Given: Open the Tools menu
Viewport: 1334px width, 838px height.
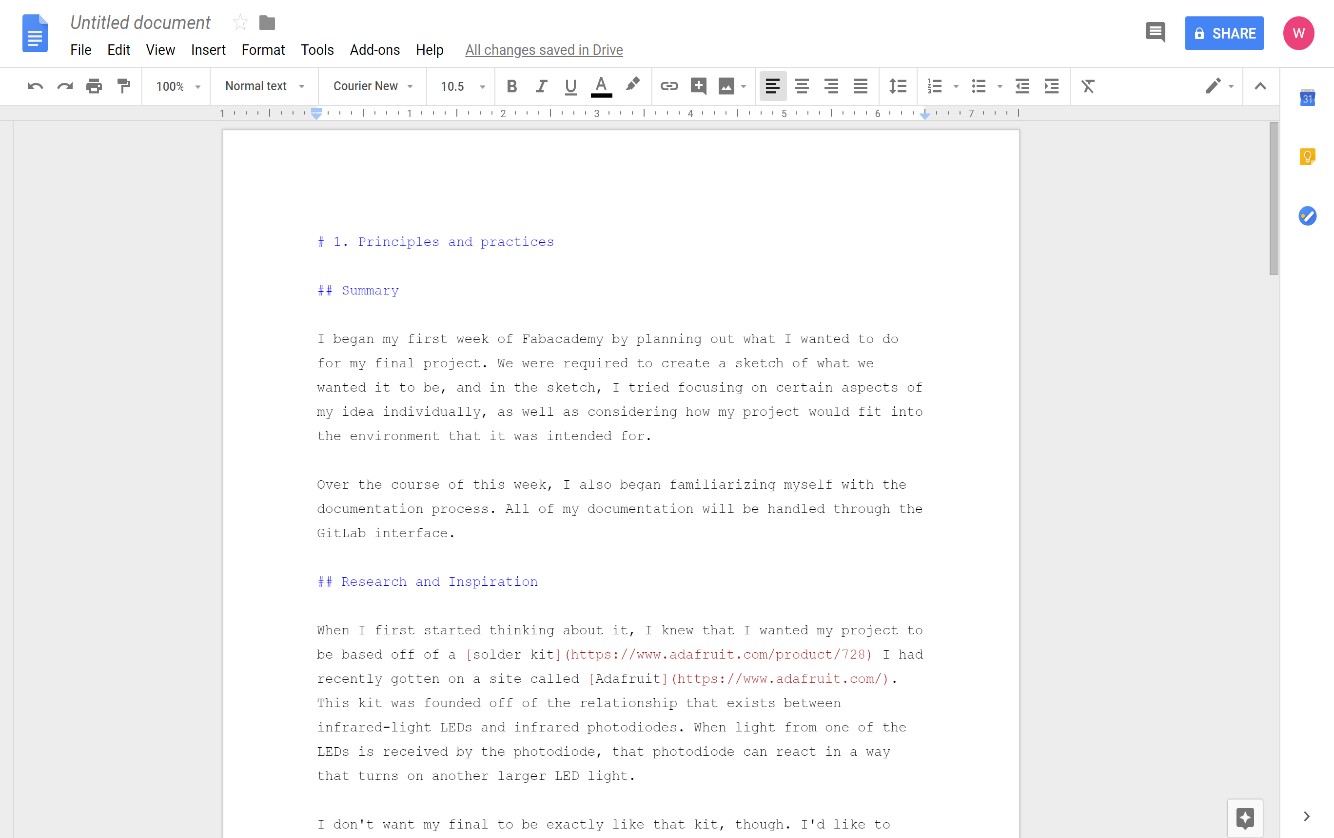Looking at the screenshot, I should pos(317,50).
